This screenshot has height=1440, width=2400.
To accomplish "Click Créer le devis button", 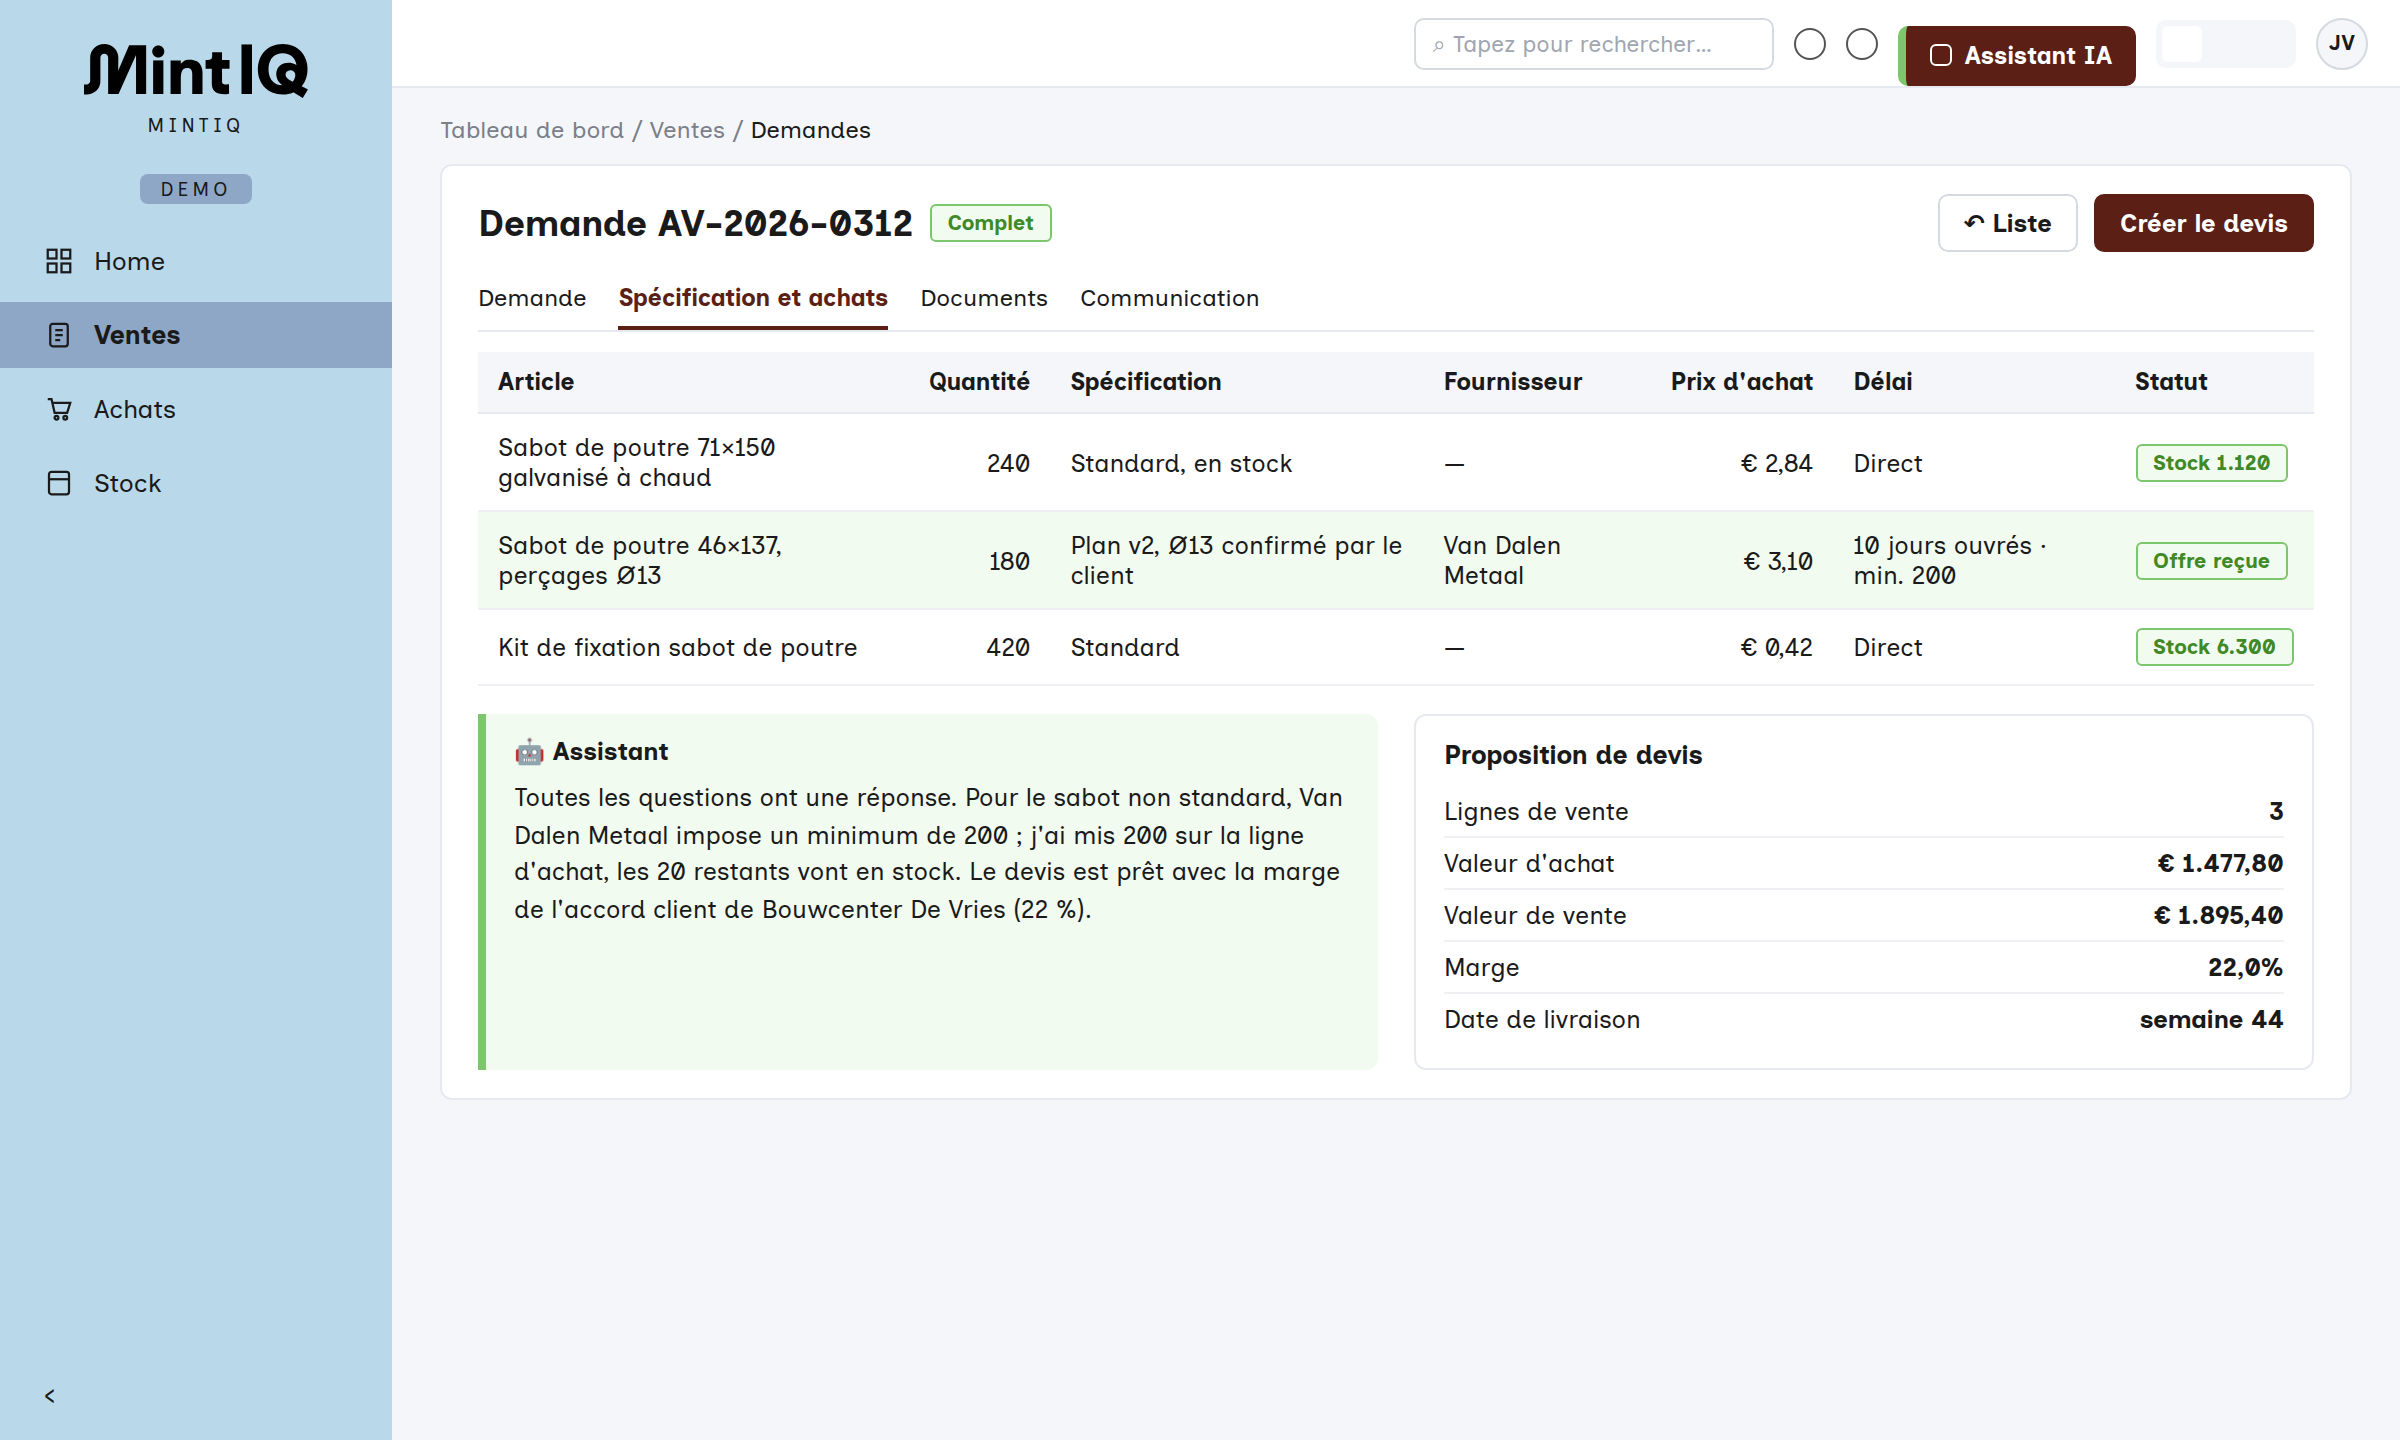I will 2203,223.
